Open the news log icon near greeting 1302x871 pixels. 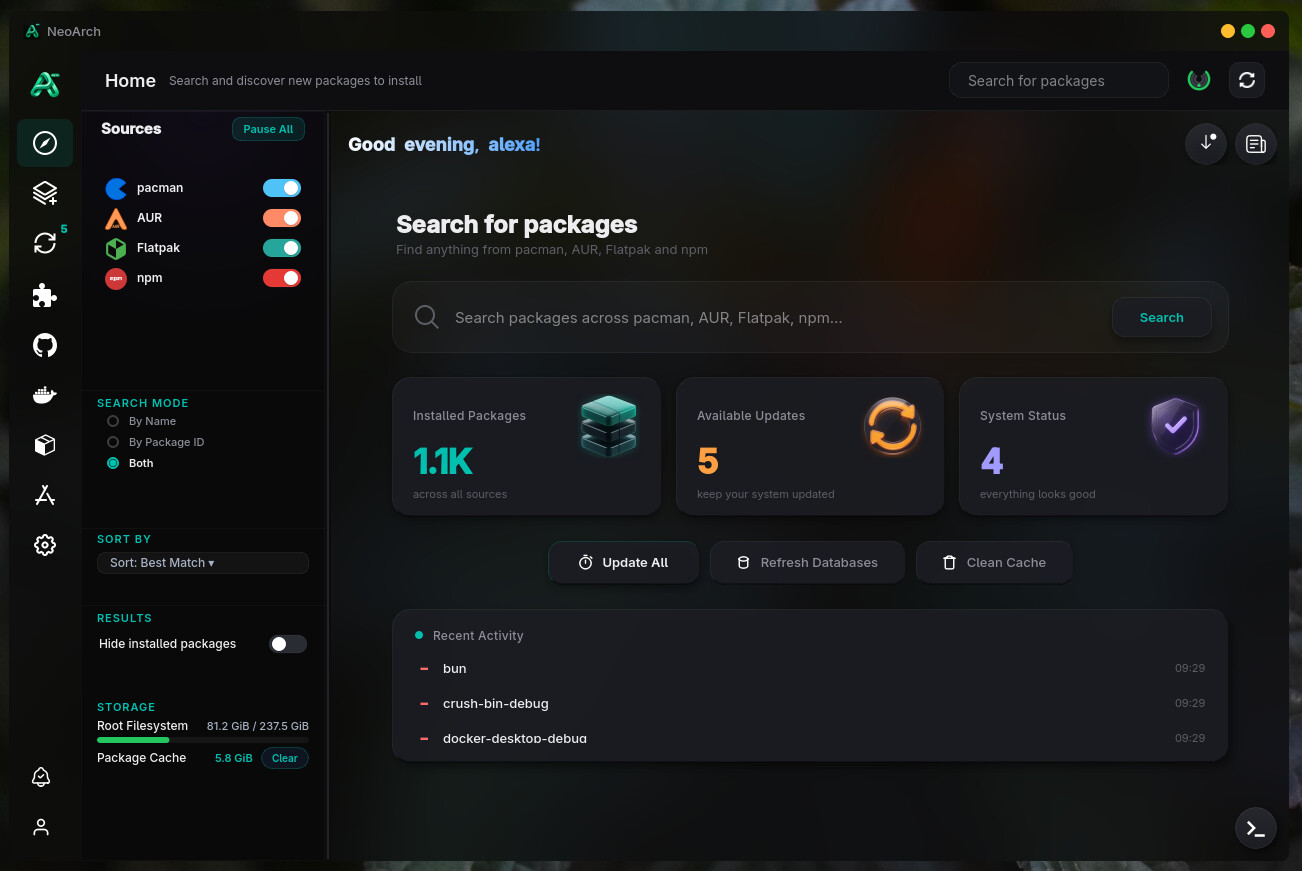tap(1256, 144)
